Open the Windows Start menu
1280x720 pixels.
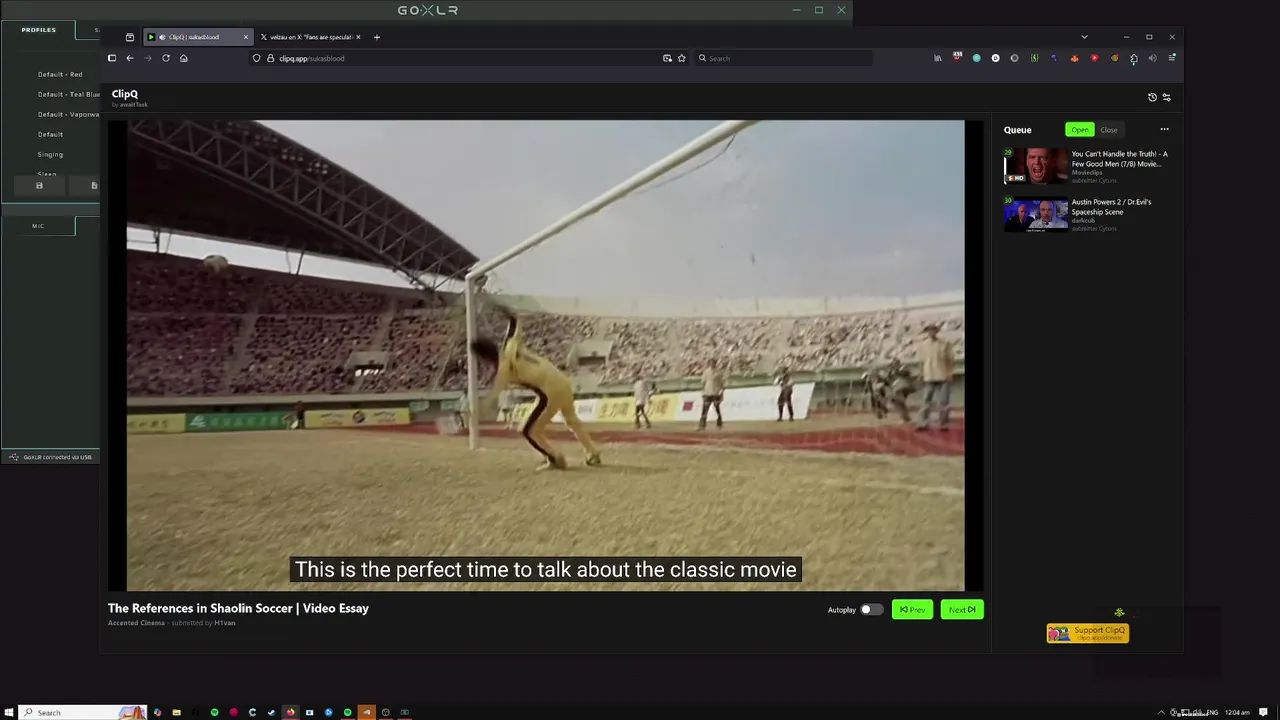click(9, 712)
